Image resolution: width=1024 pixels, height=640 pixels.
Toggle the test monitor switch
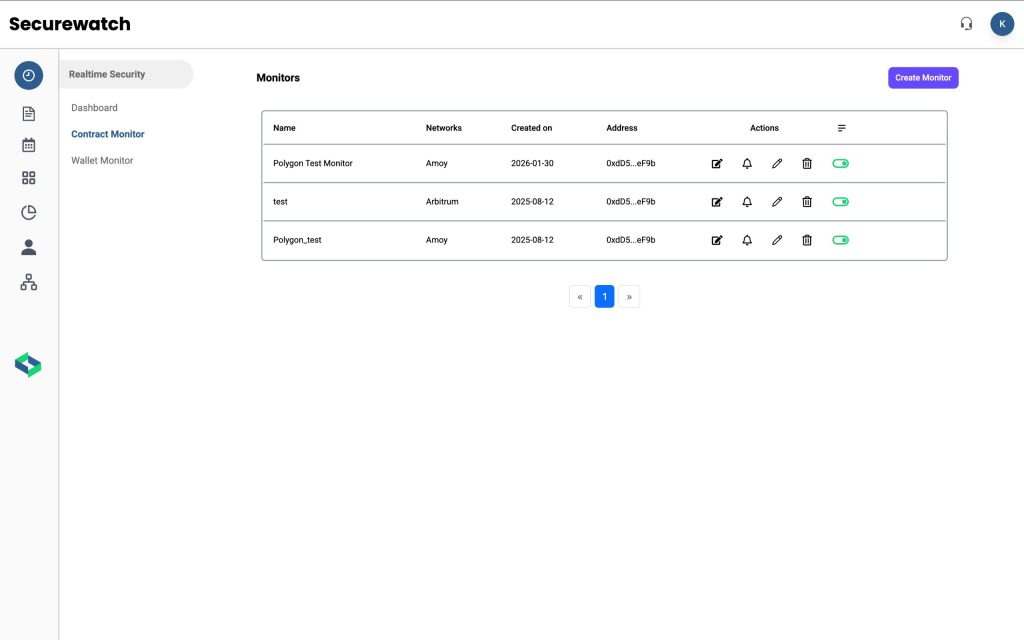click(840, 202)
